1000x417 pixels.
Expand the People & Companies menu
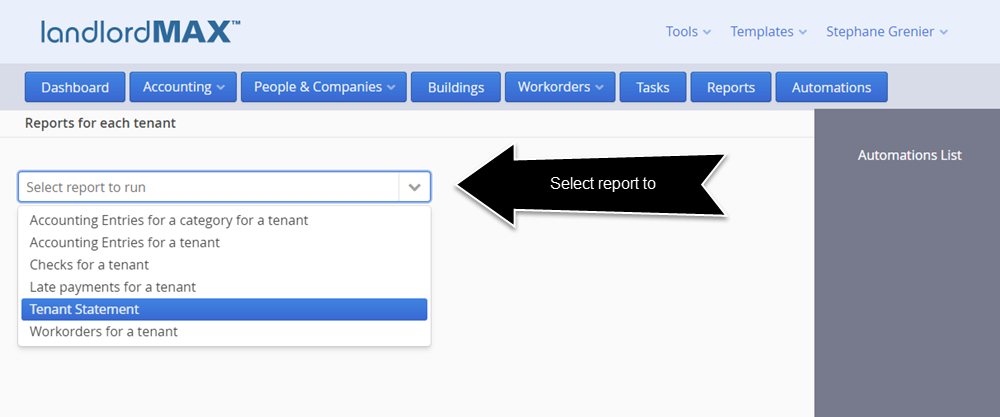tap(323, 87)
